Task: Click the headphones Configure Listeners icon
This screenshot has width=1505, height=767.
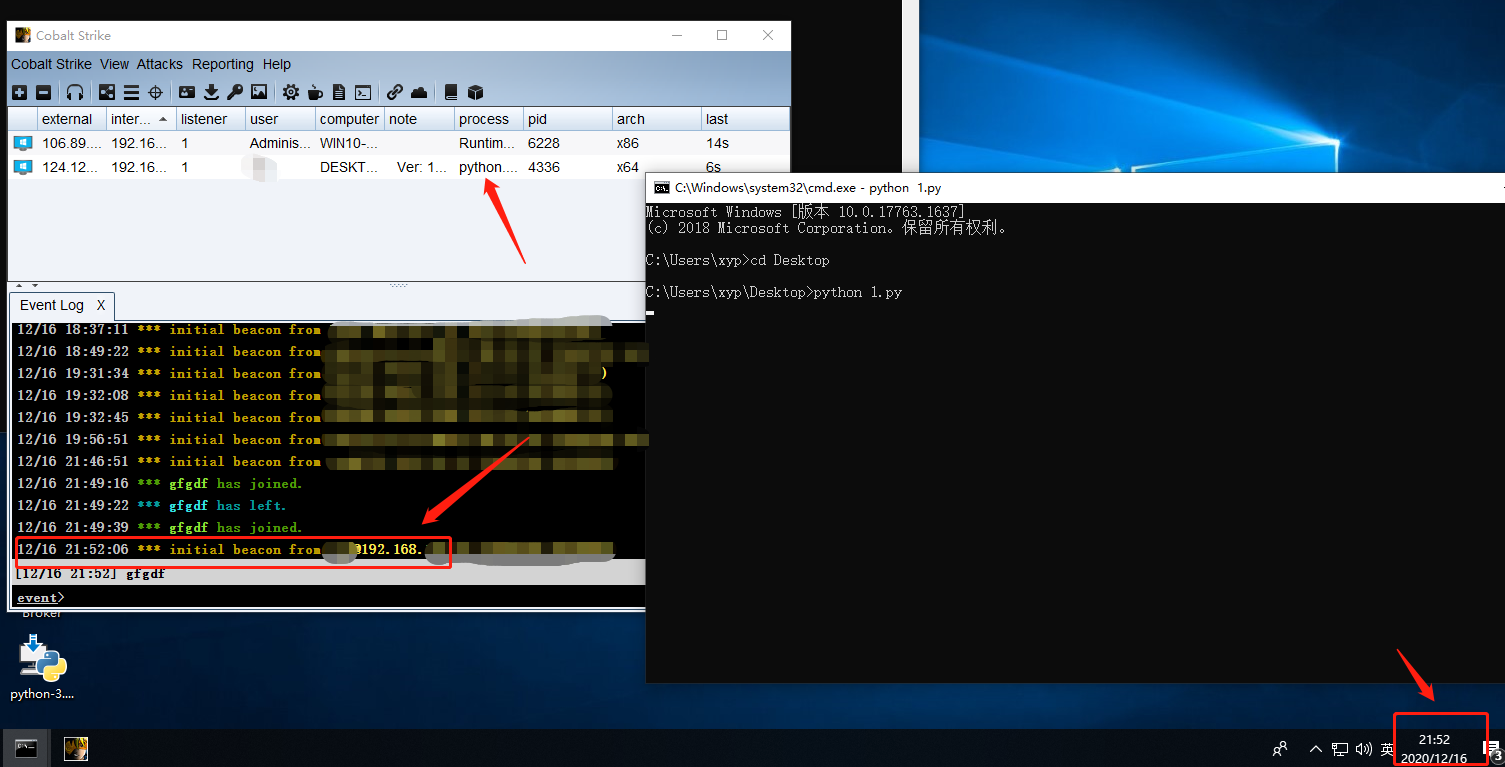Action: click(75, 92)
